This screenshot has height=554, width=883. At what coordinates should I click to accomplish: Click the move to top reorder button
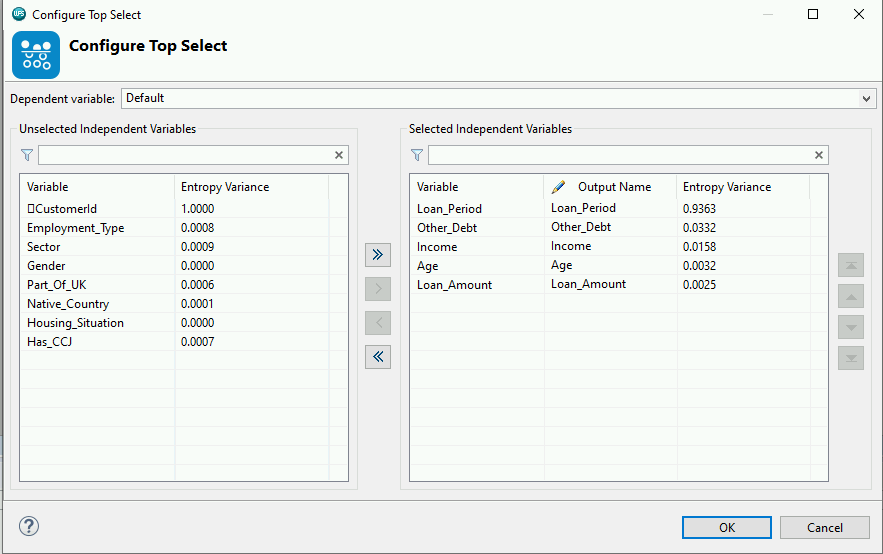[x=851, y=265]
